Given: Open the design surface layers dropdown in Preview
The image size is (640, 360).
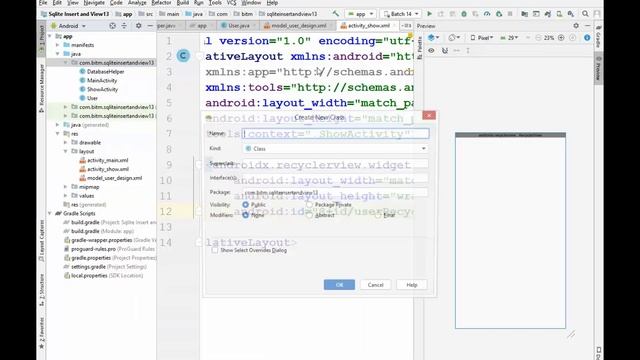Looking at the screenshot, I should click(x=433, y=38).
